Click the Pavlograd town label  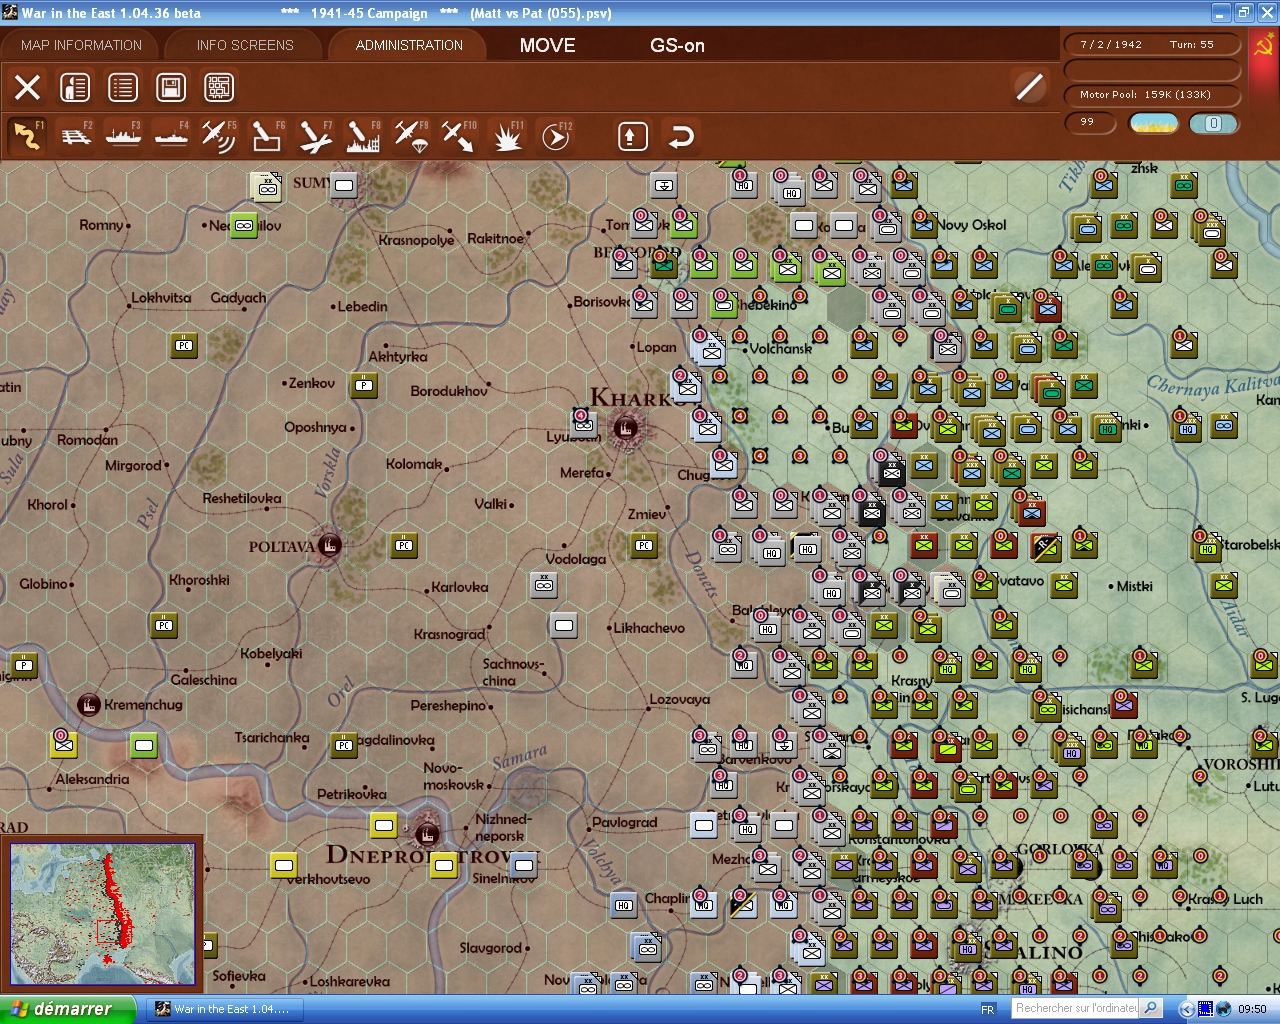click(x=625, y=822)
